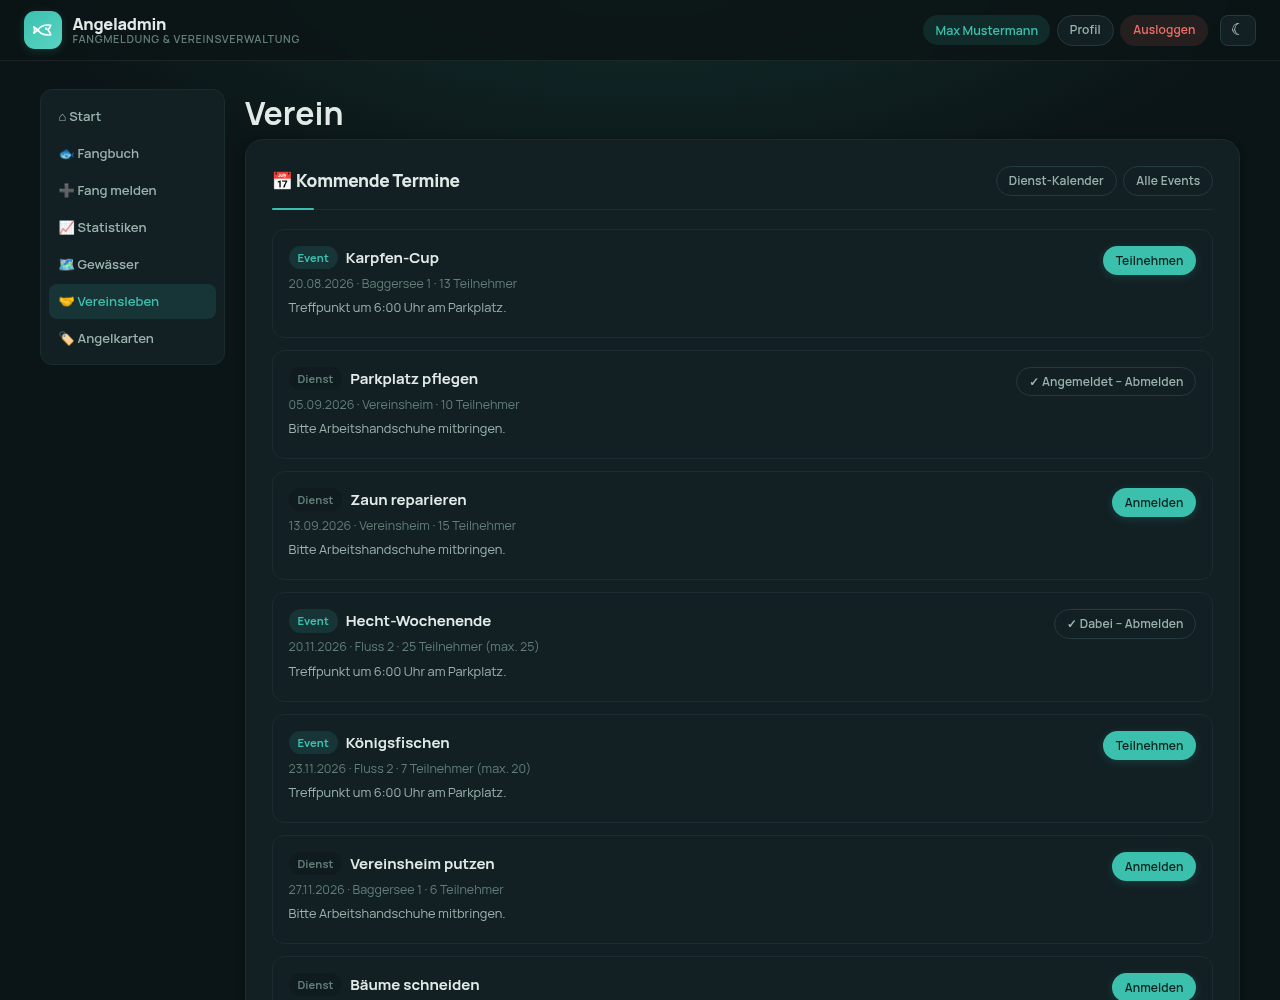This screenshot has width=1280, height=1000.
Task: Click '05.09.2026 · Vereinsheim · 10 Teilnehmer'
Action: 404,405
